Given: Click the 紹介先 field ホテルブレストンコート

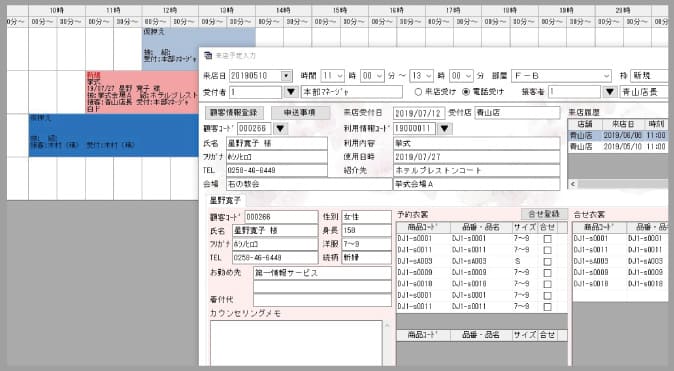Looking at the screenshot, I should coord(476,170).
